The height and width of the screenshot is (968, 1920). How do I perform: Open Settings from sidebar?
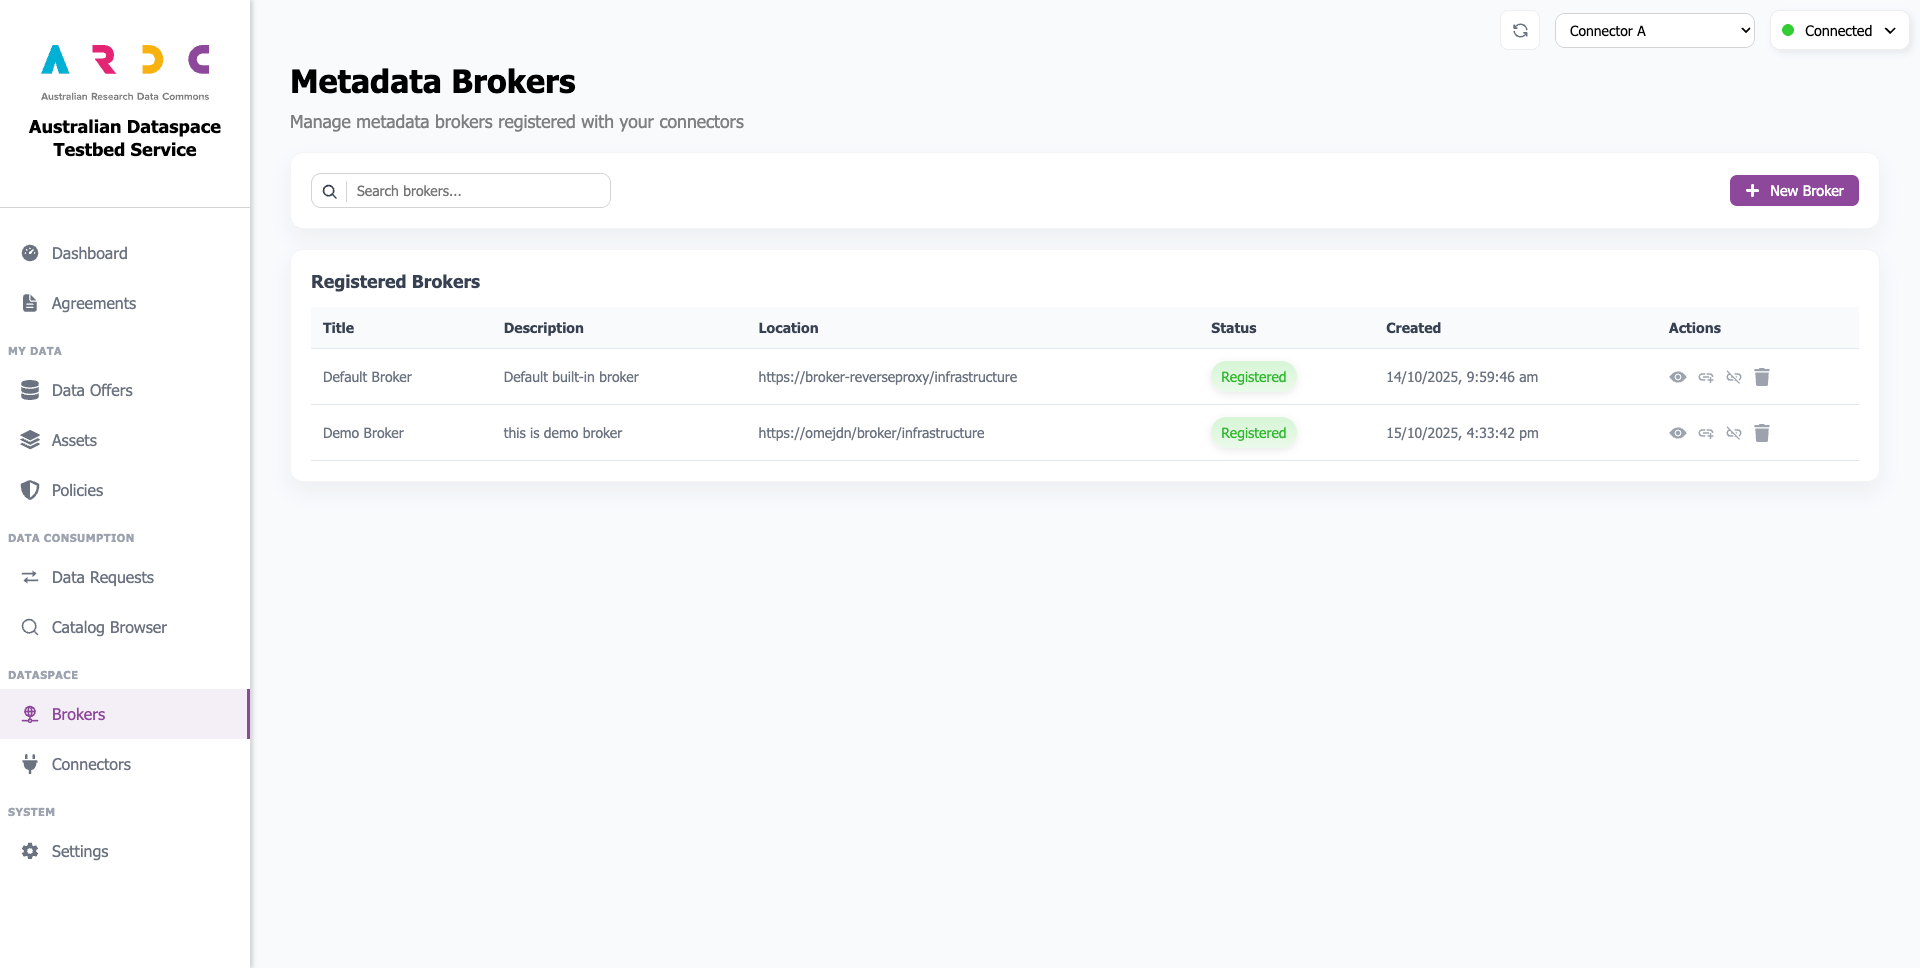[125, 851]
